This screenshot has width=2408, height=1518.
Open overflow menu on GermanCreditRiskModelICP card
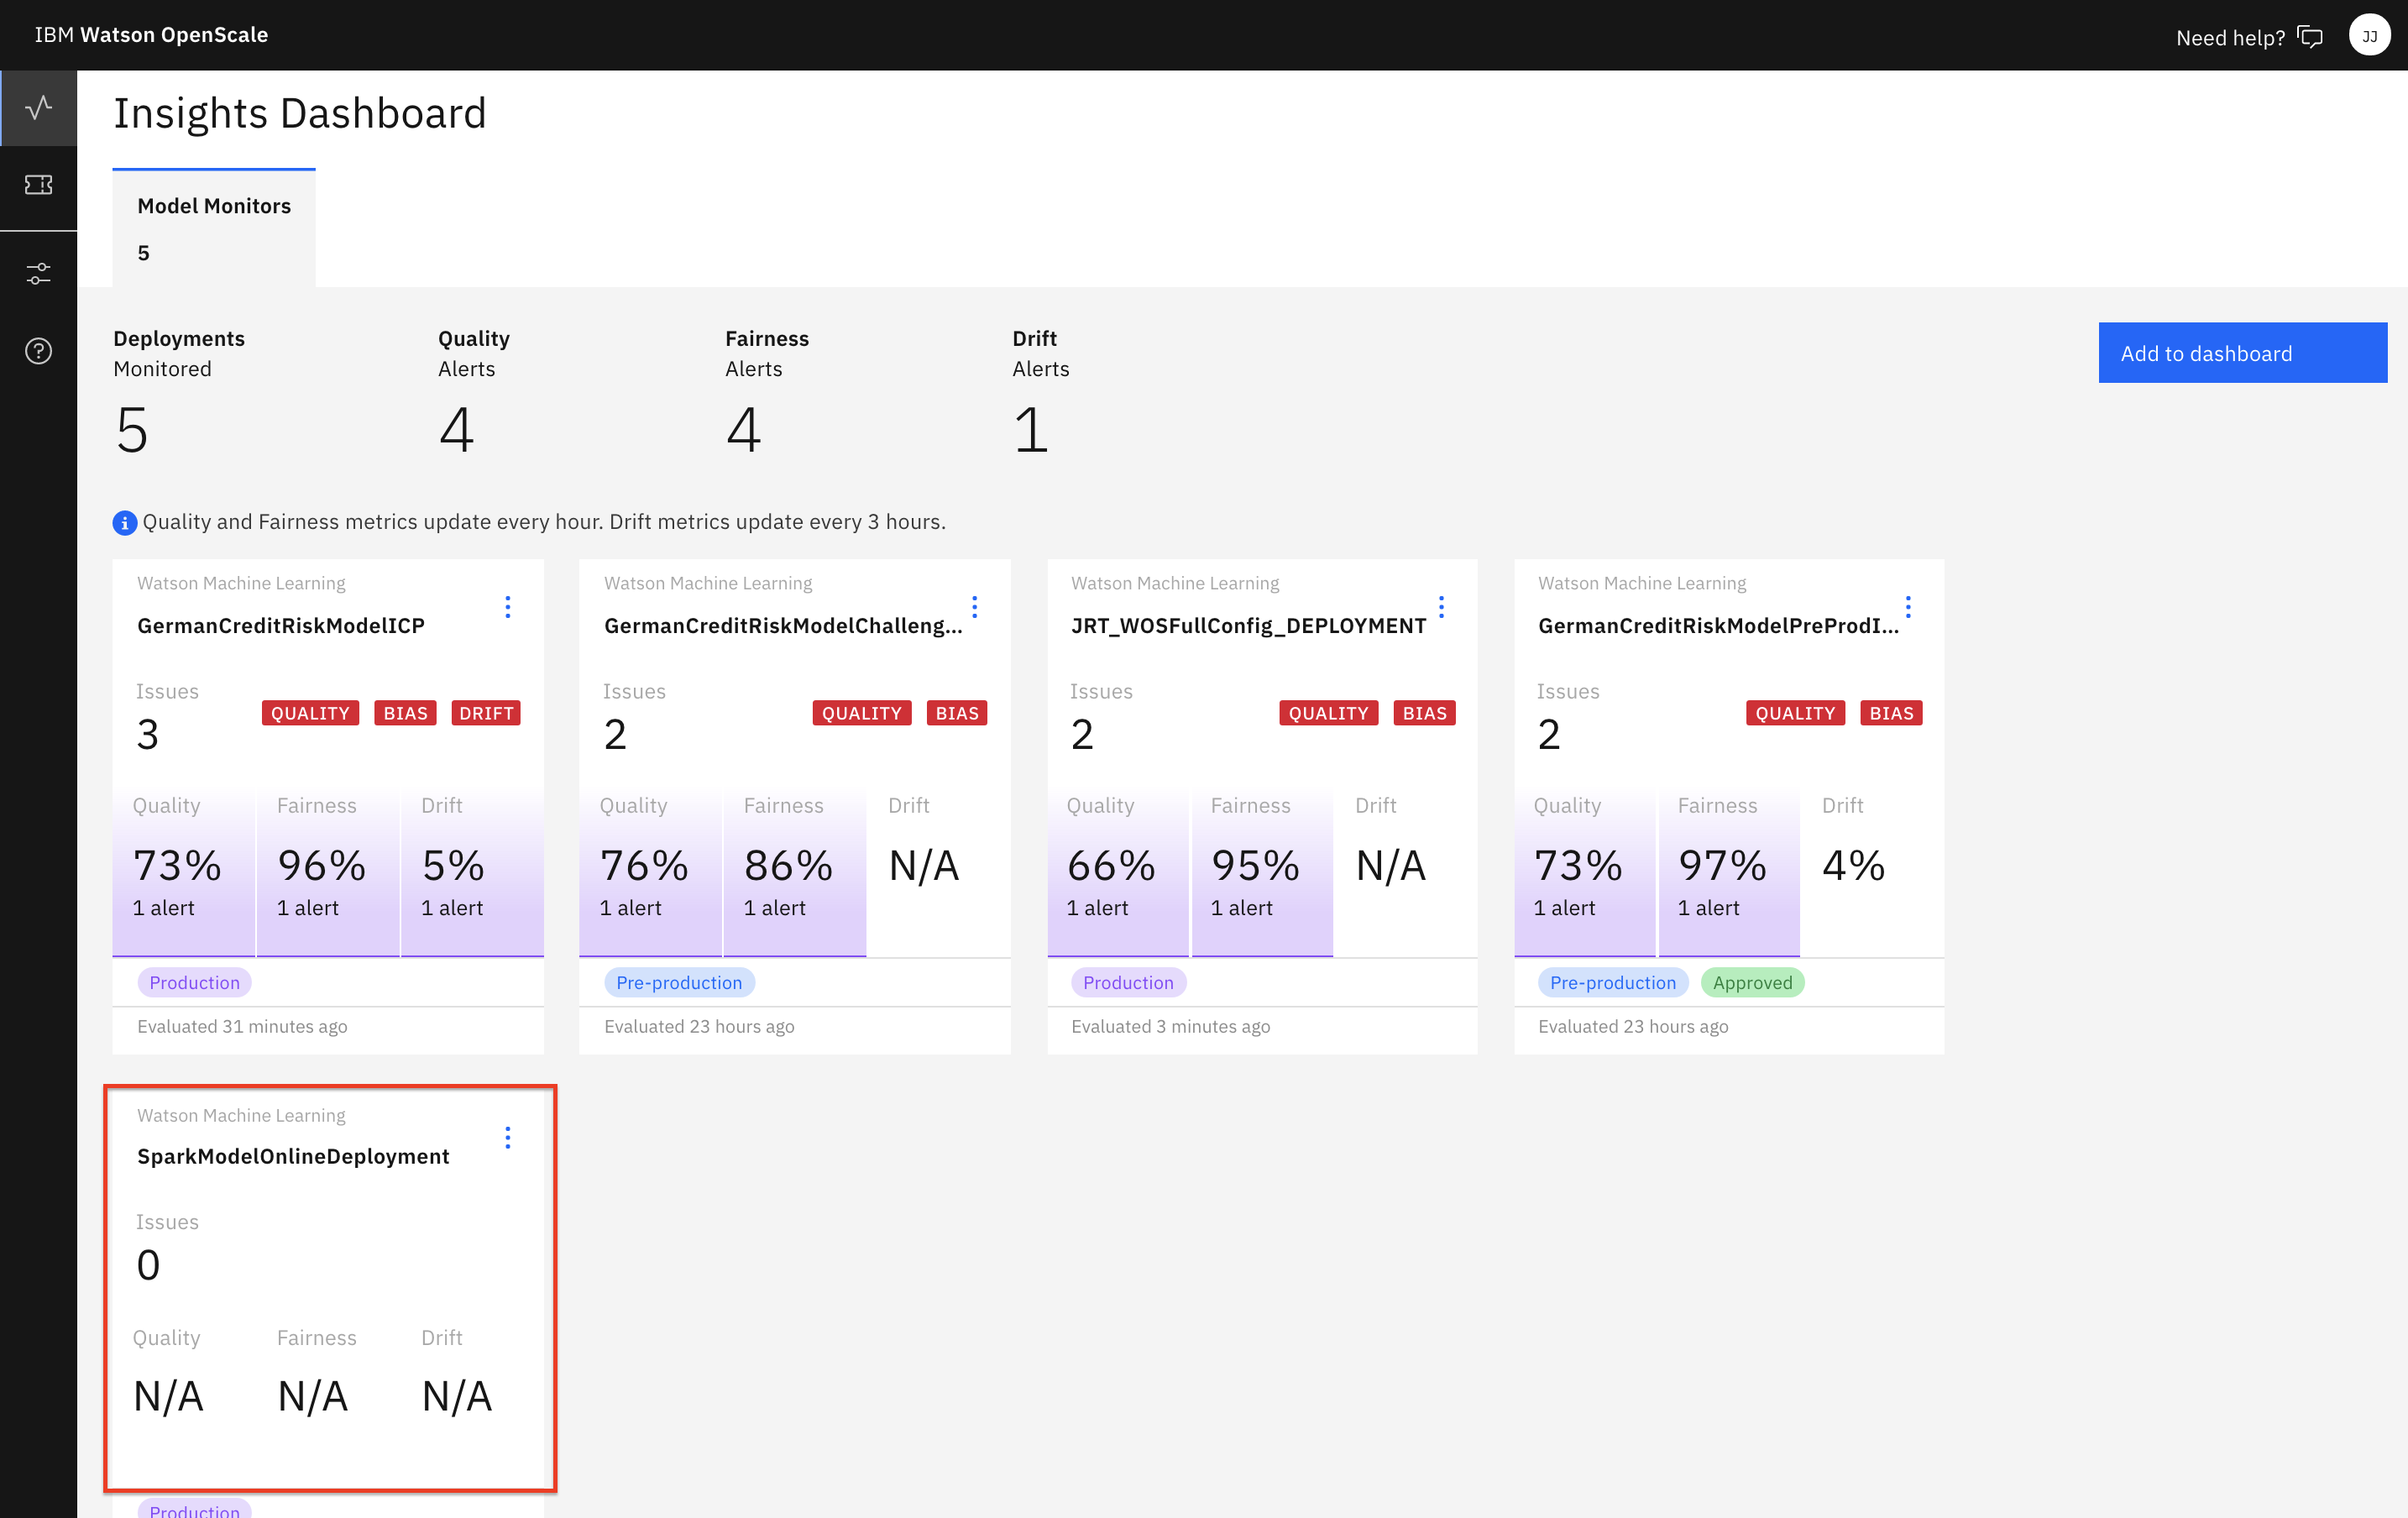pyautogui.click(x=508, y=607)
